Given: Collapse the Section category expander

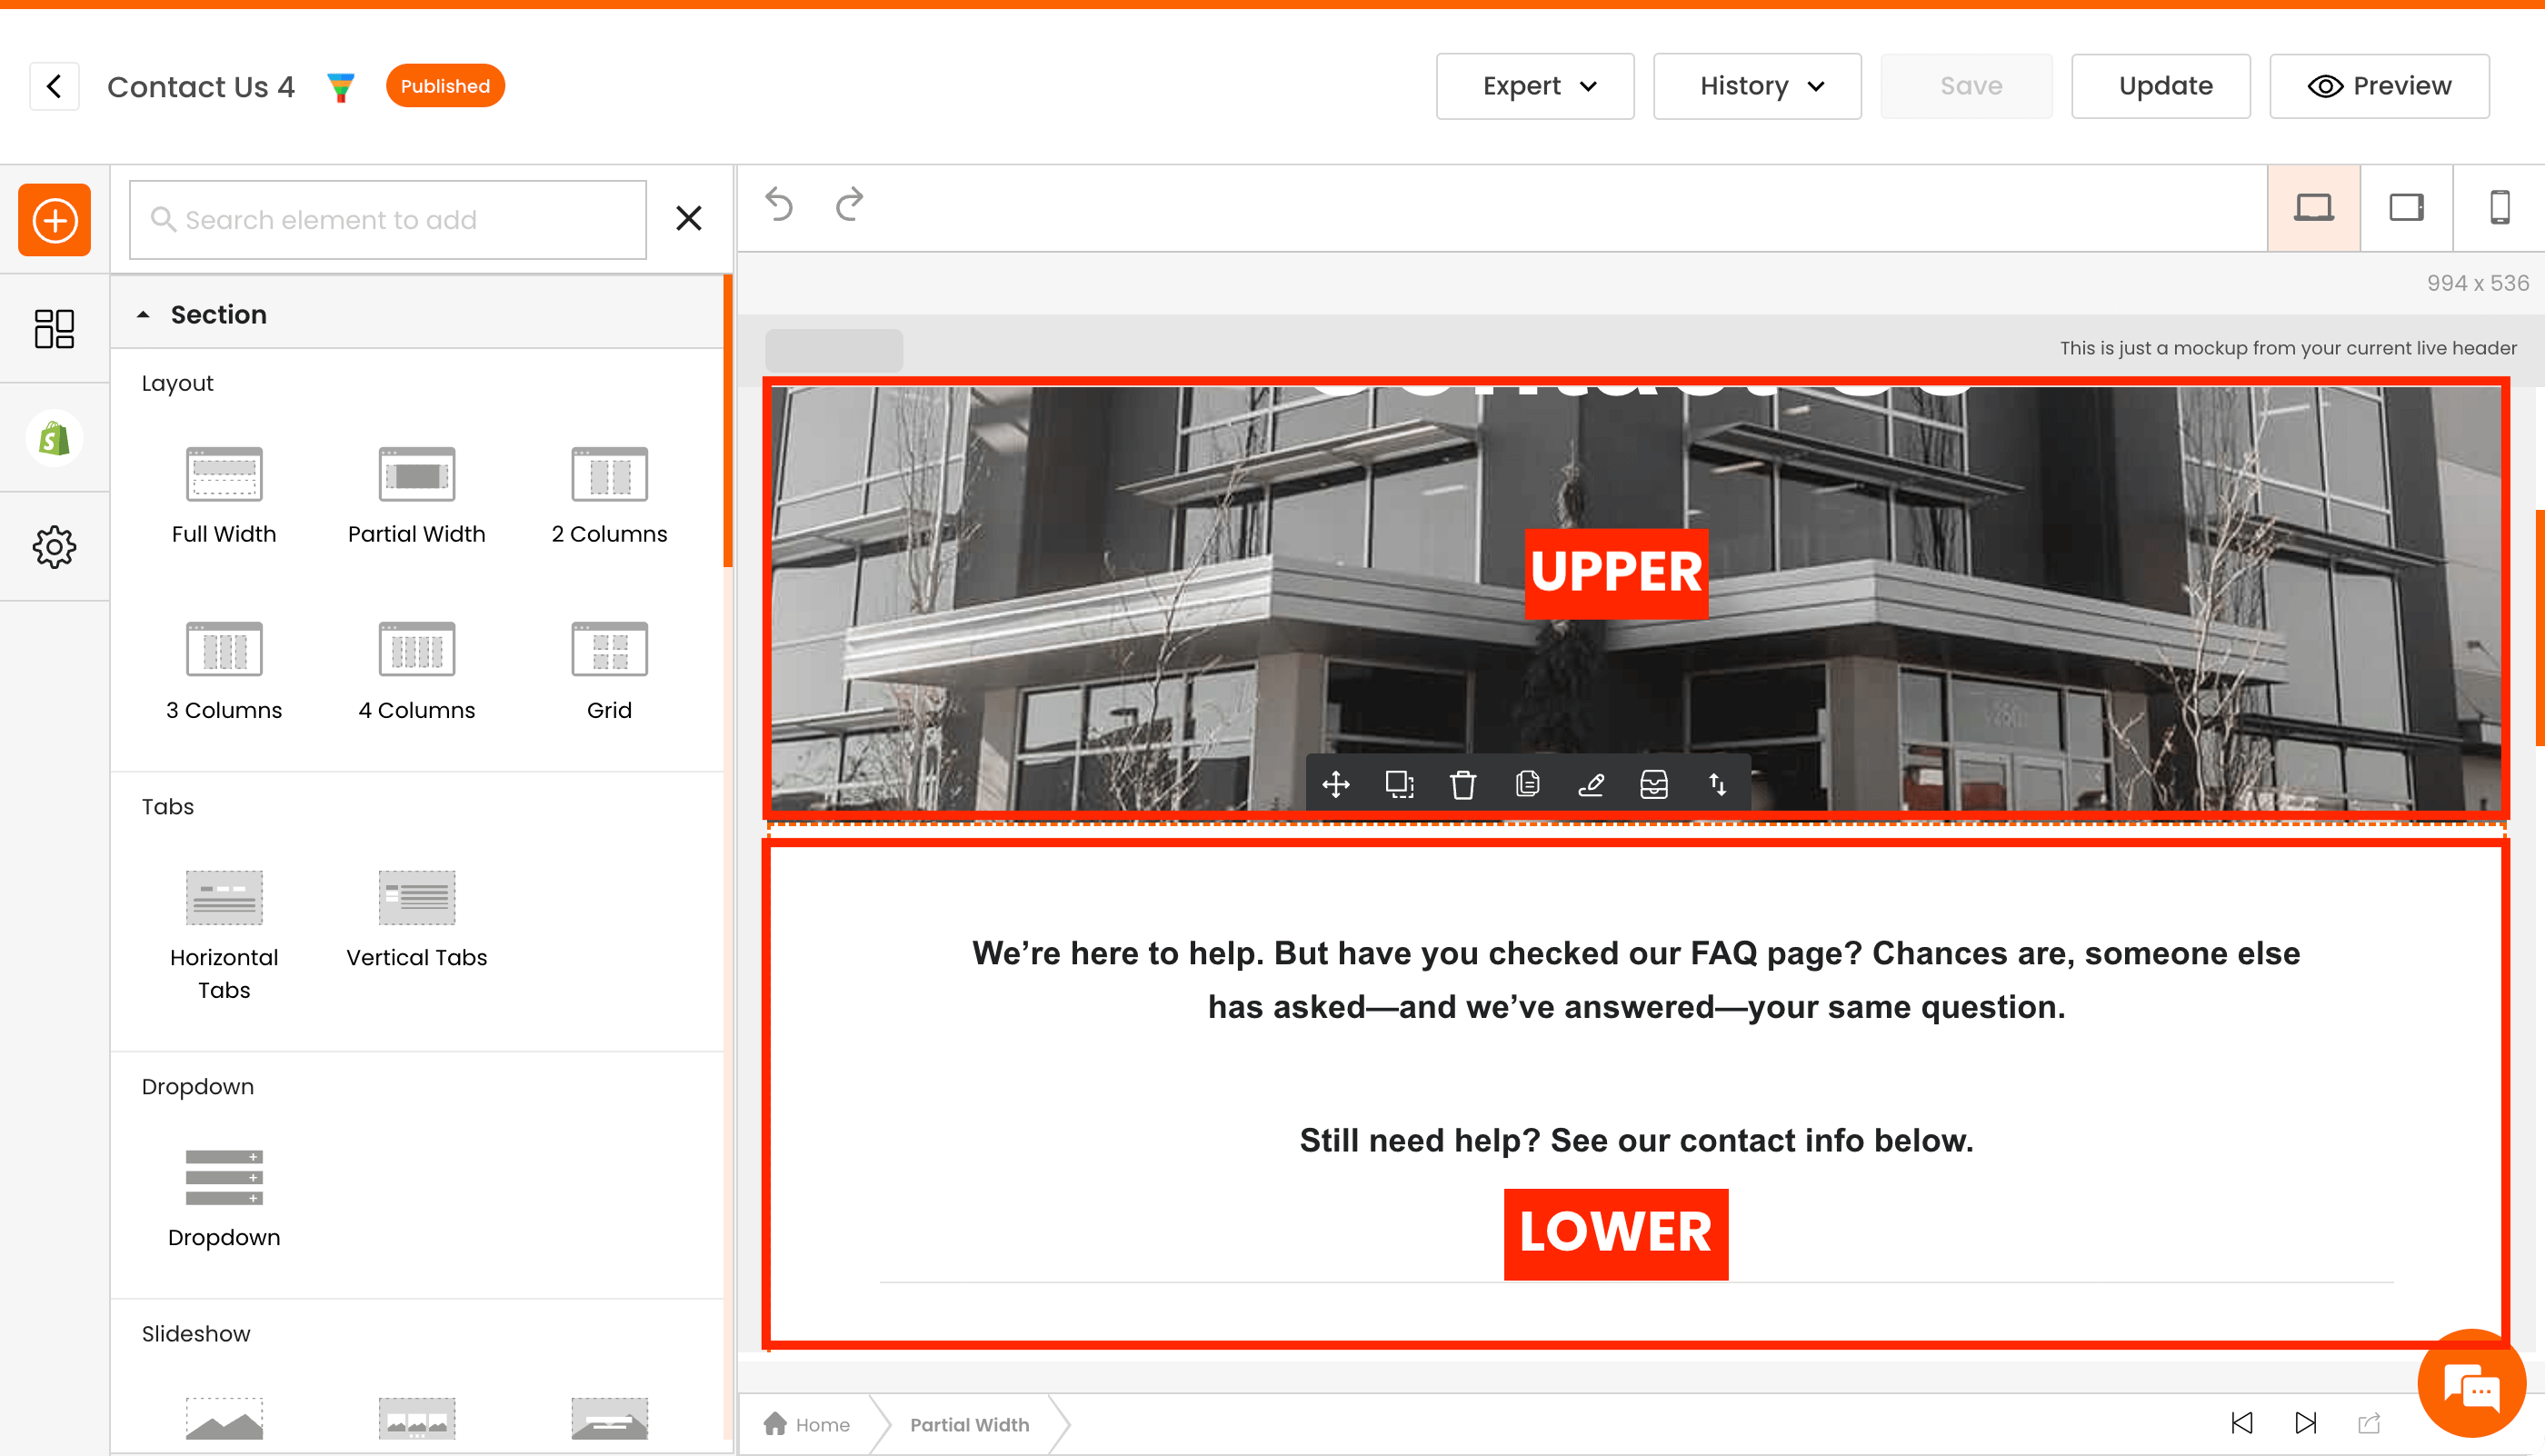Looking at the screenshot, I should click(144, 315).
